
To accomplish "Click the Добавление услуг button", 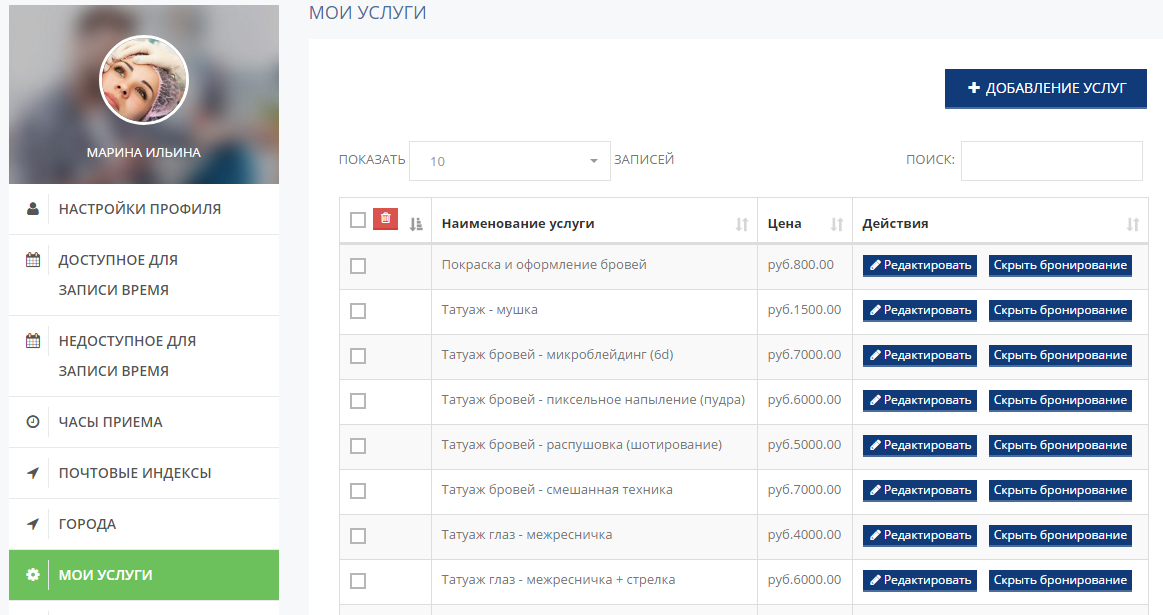I will (1046, 88).
